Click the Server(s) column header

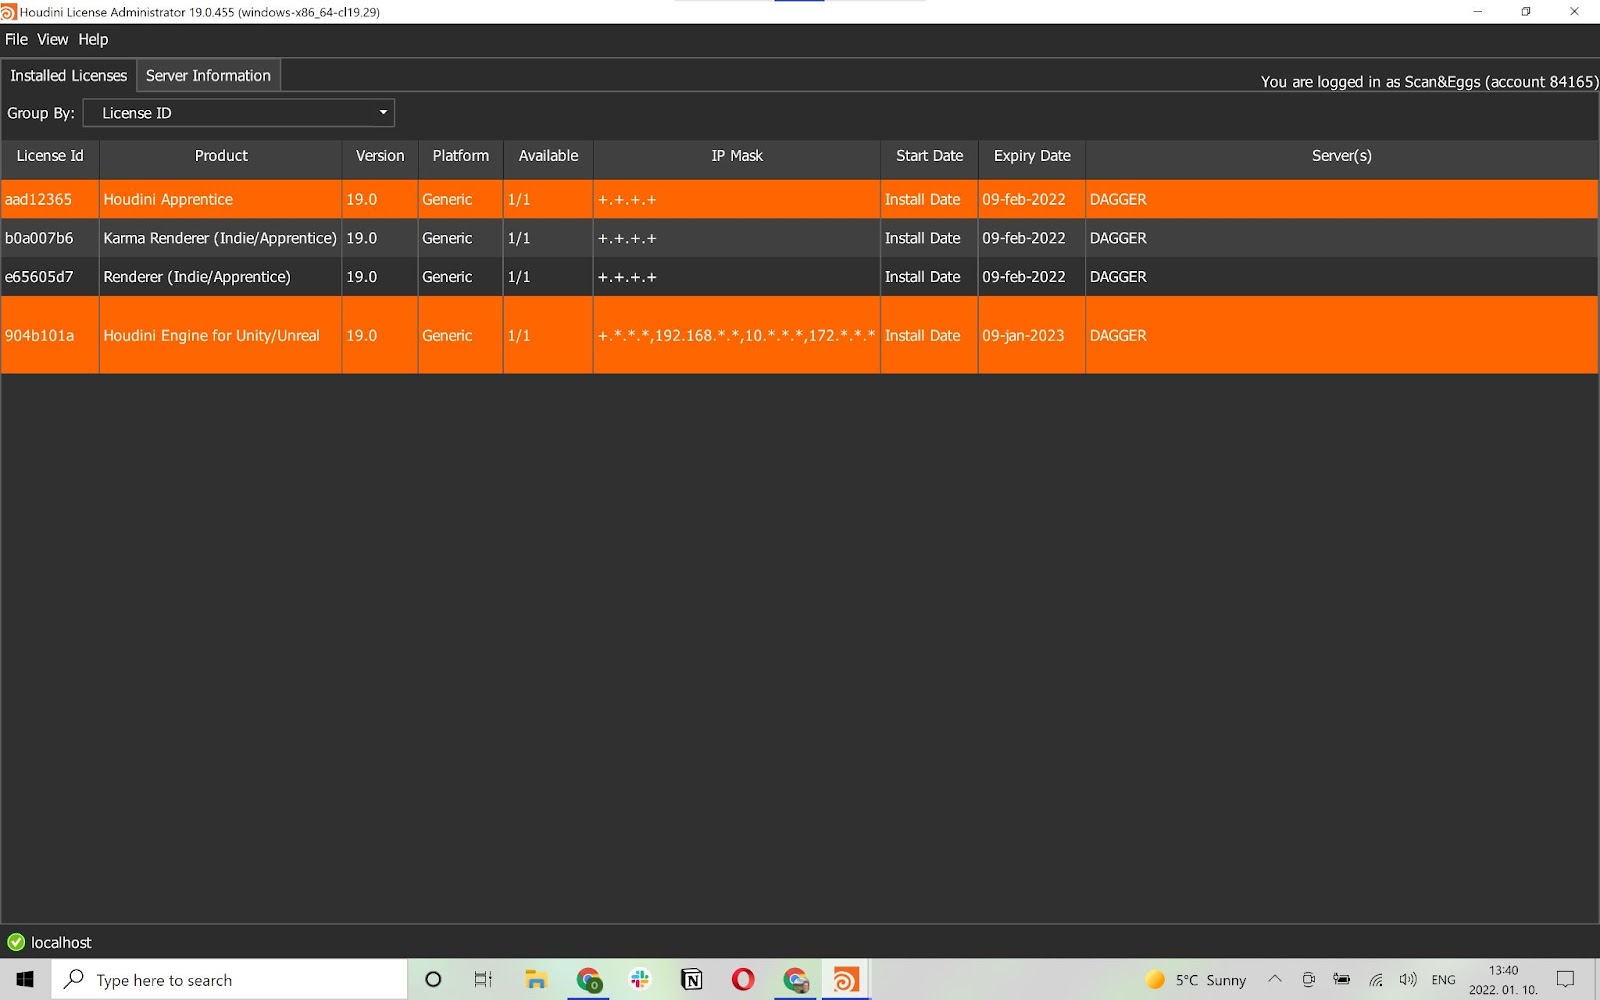click(1342, 156)
